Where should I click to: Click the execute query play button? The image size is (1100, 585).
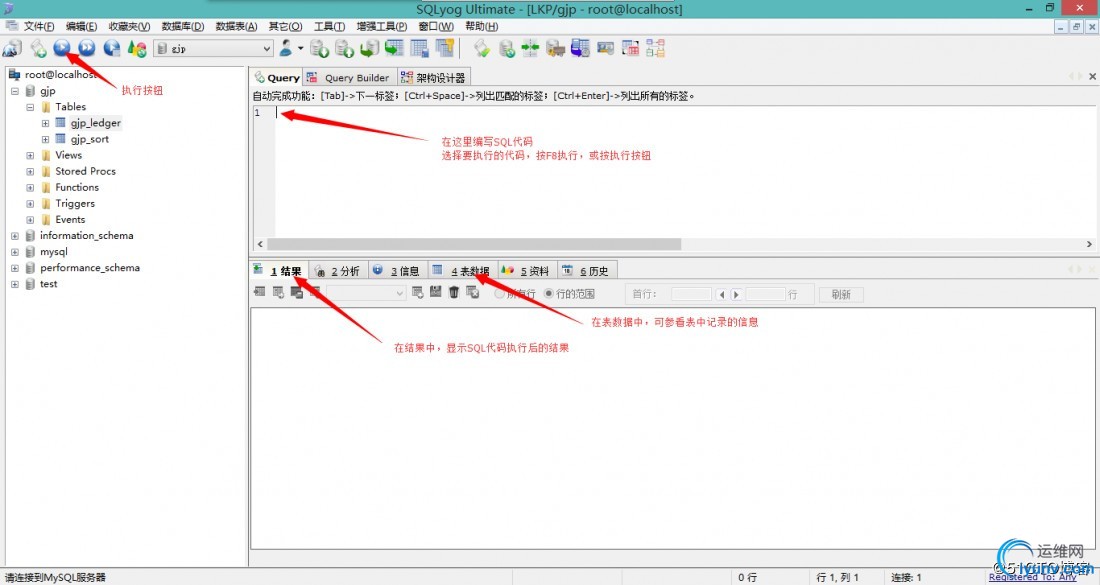62,48
